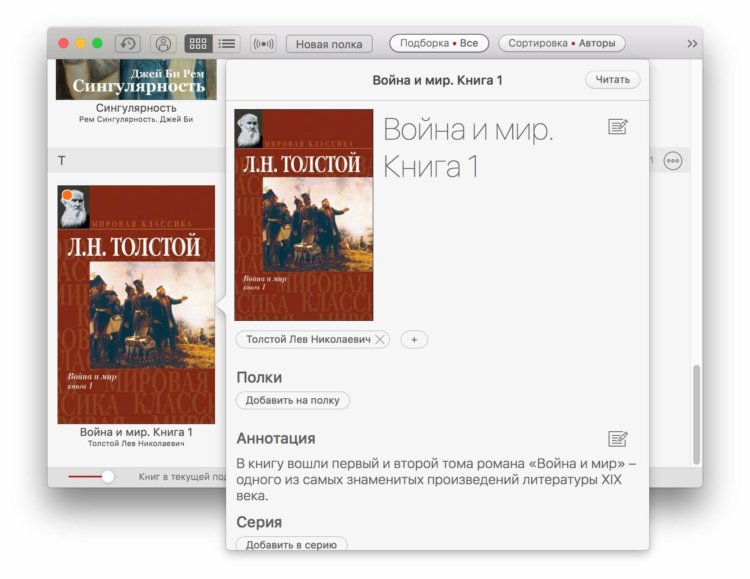The width and height of the screenshot is (750, 579).
Task: Click the large cover in details popover
Action: 304,214
